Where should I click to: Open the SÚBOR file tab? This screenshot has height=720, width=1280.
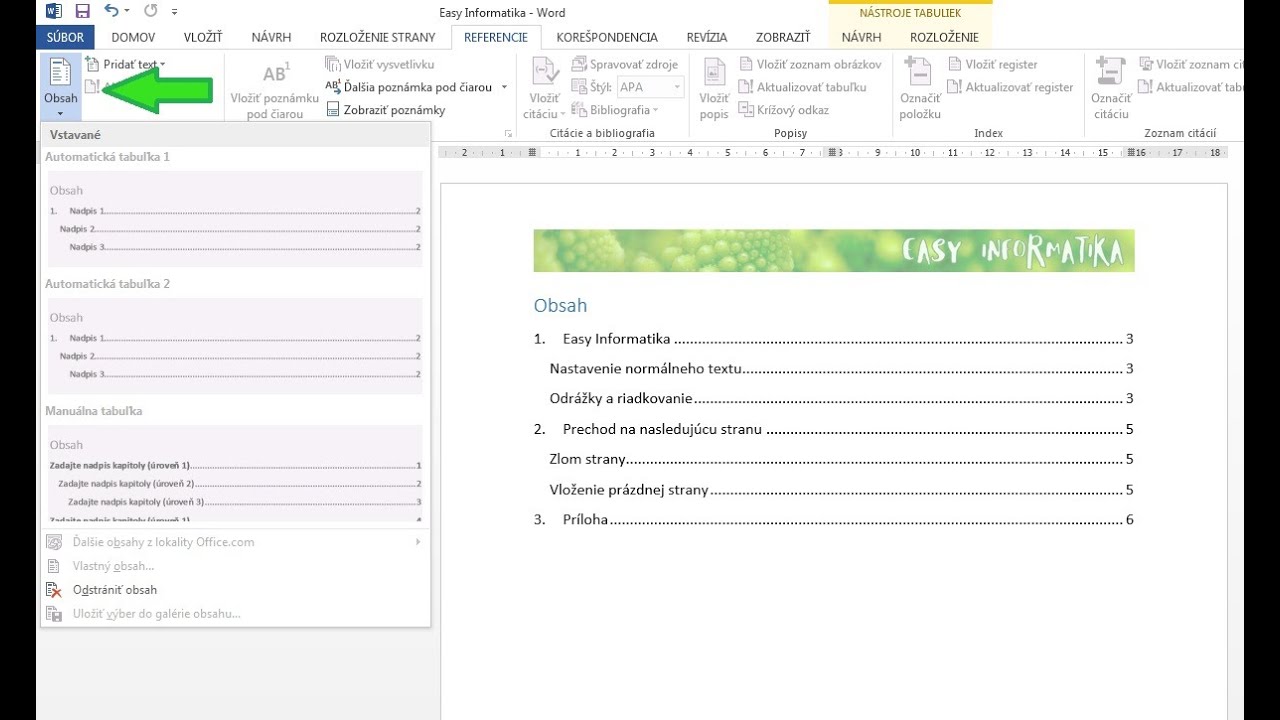pyautogui.click(x=66, y=37)
